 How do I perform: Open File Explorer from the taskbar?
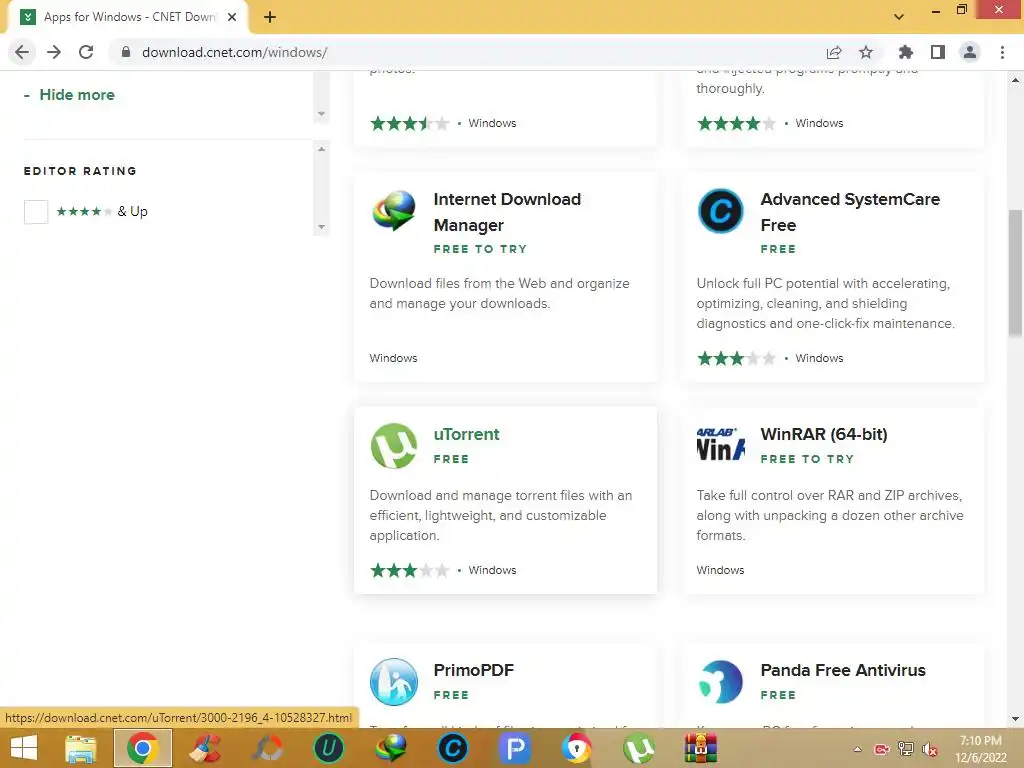pos(81,748)
